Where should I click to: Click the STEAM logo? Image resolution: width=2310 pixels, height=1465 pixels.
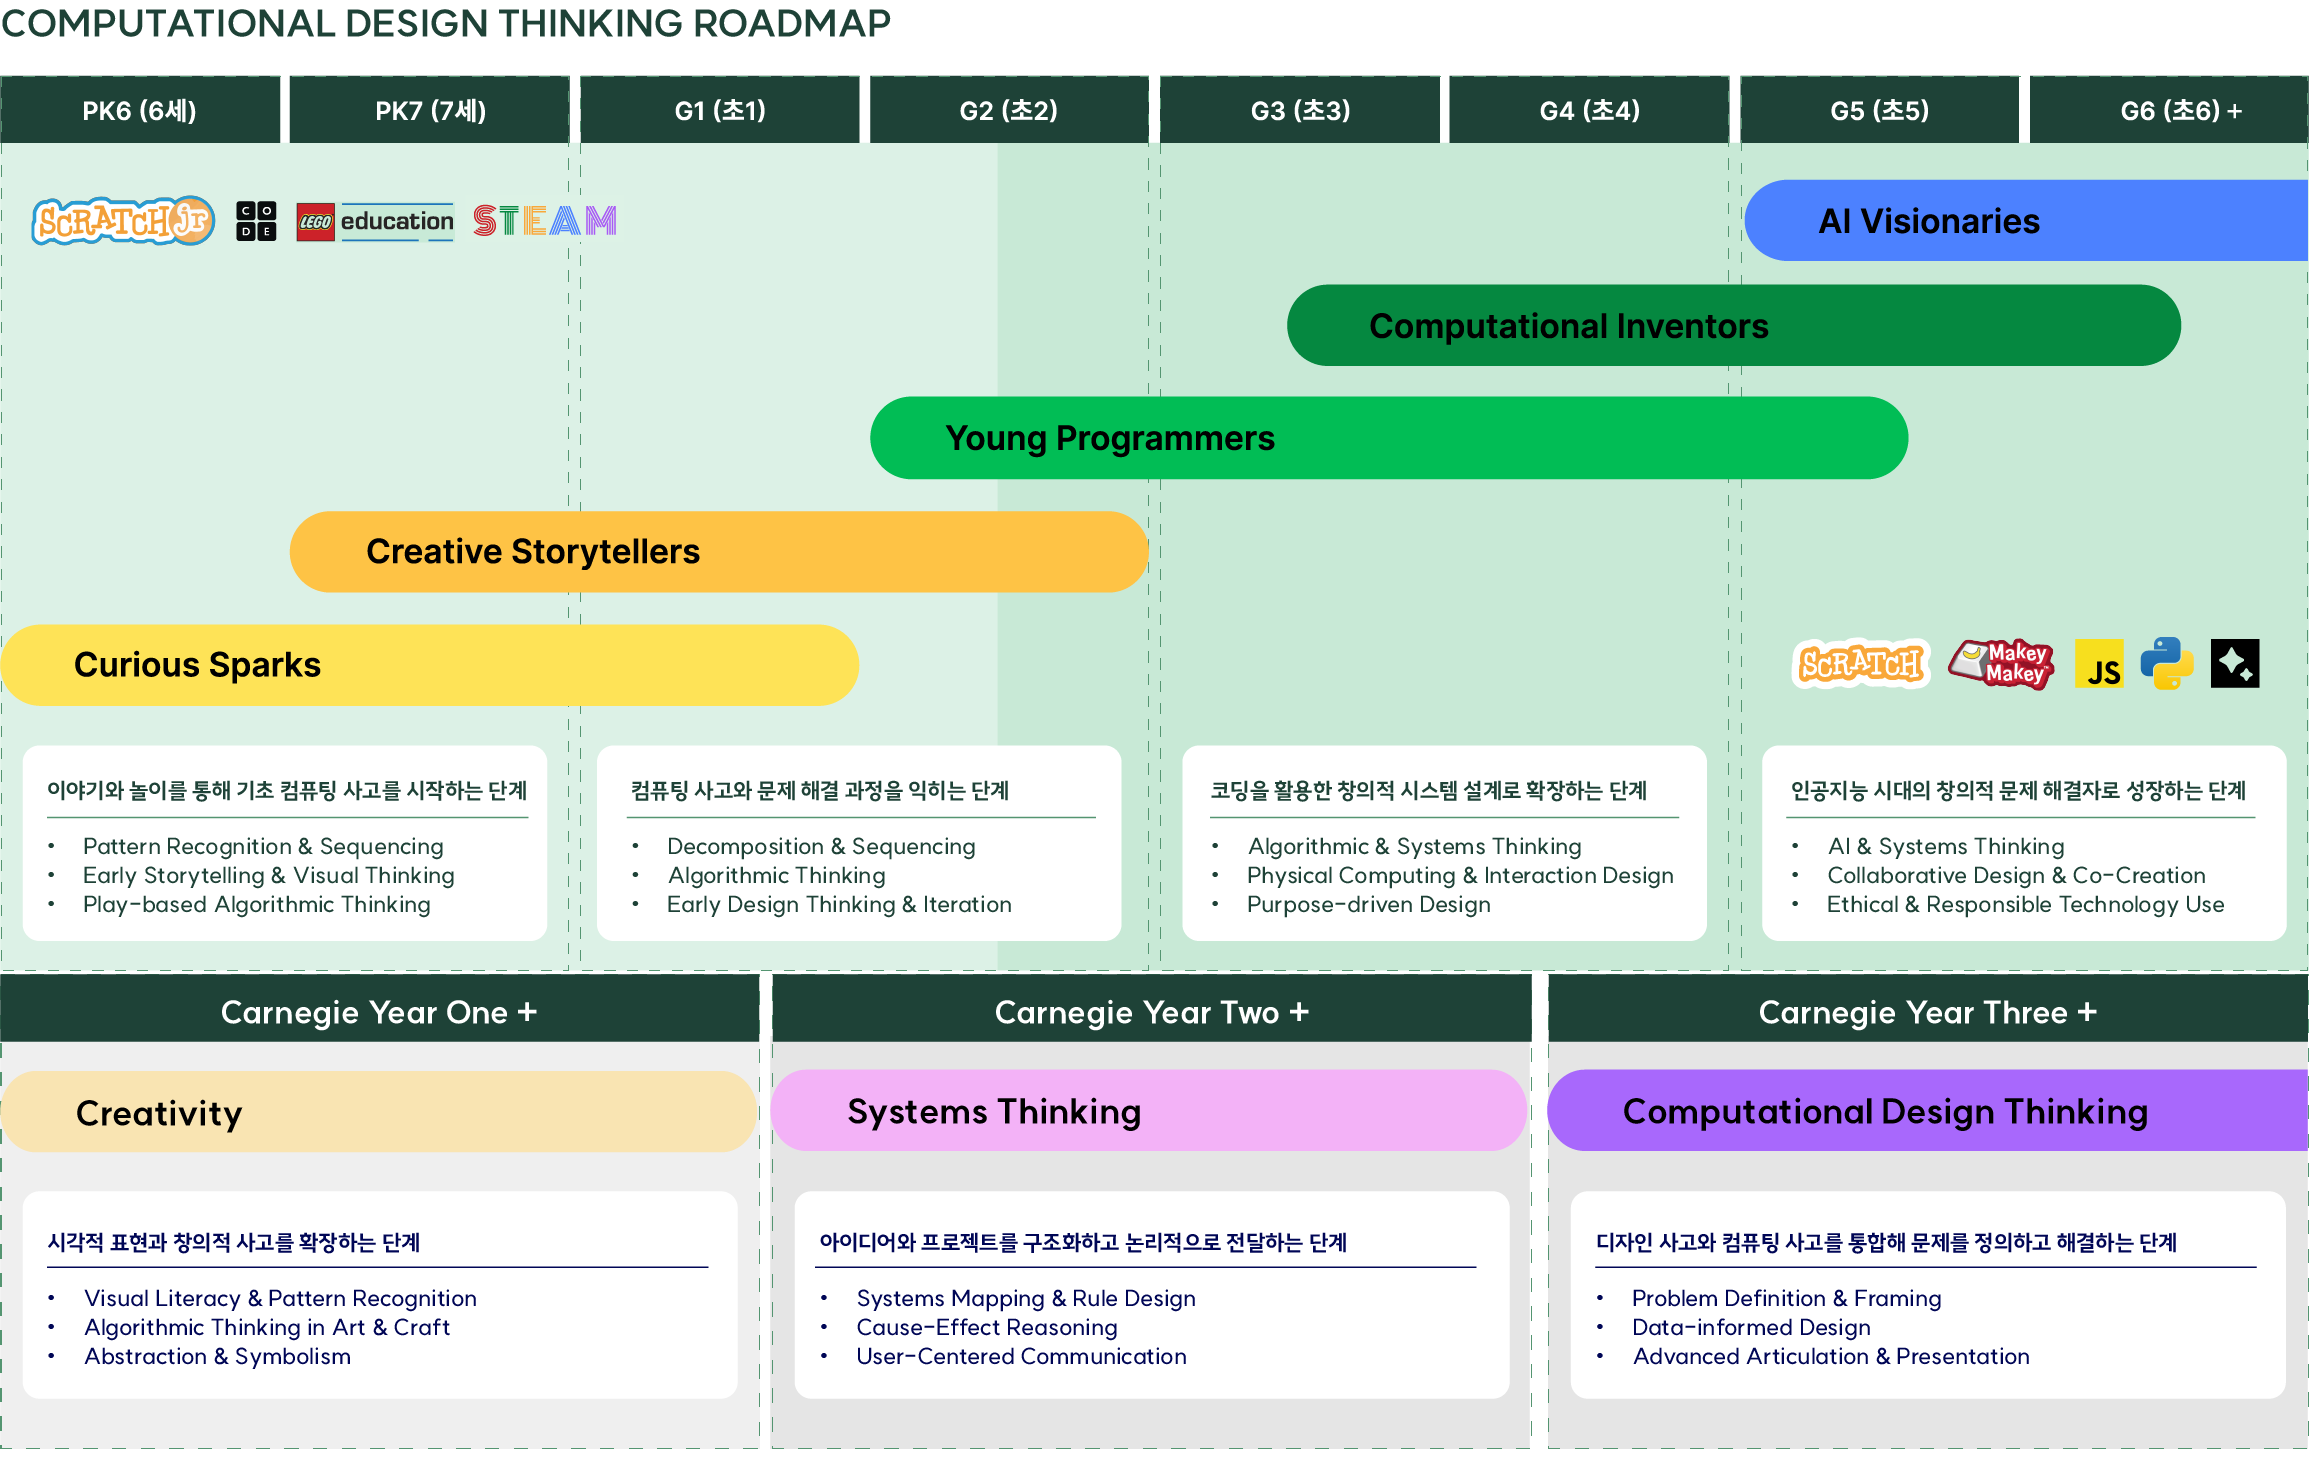coord(544,220)
